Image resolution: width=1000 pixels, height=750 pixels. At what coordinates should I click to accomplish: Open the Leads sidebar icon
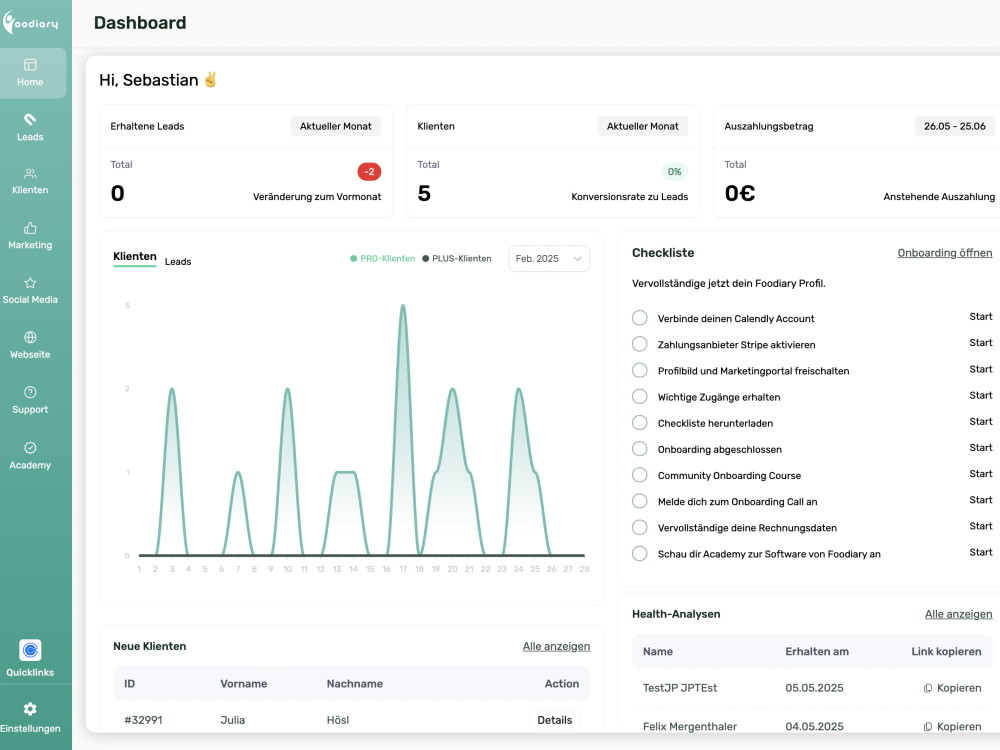30,119
